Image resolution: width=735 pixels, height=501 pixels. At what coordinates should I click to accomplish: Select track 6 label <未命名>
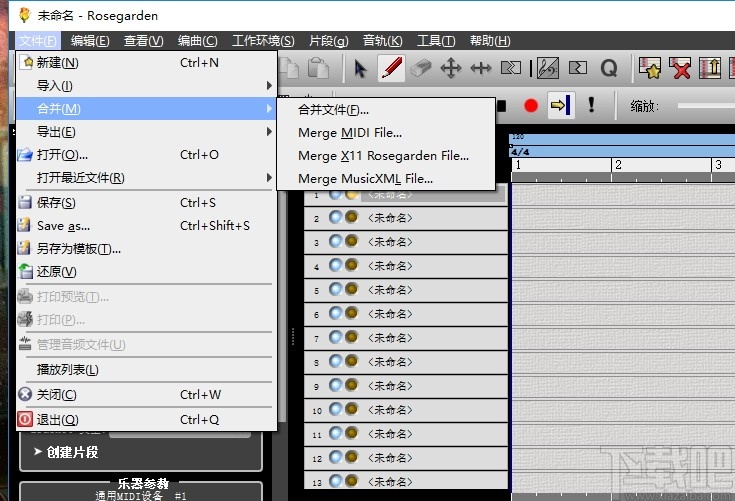click(x=390, y=314)
